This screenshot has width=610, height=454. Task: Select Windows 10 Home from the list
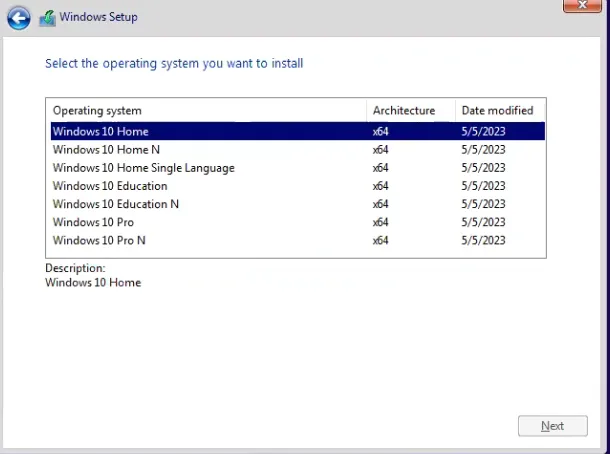point(298,131)
